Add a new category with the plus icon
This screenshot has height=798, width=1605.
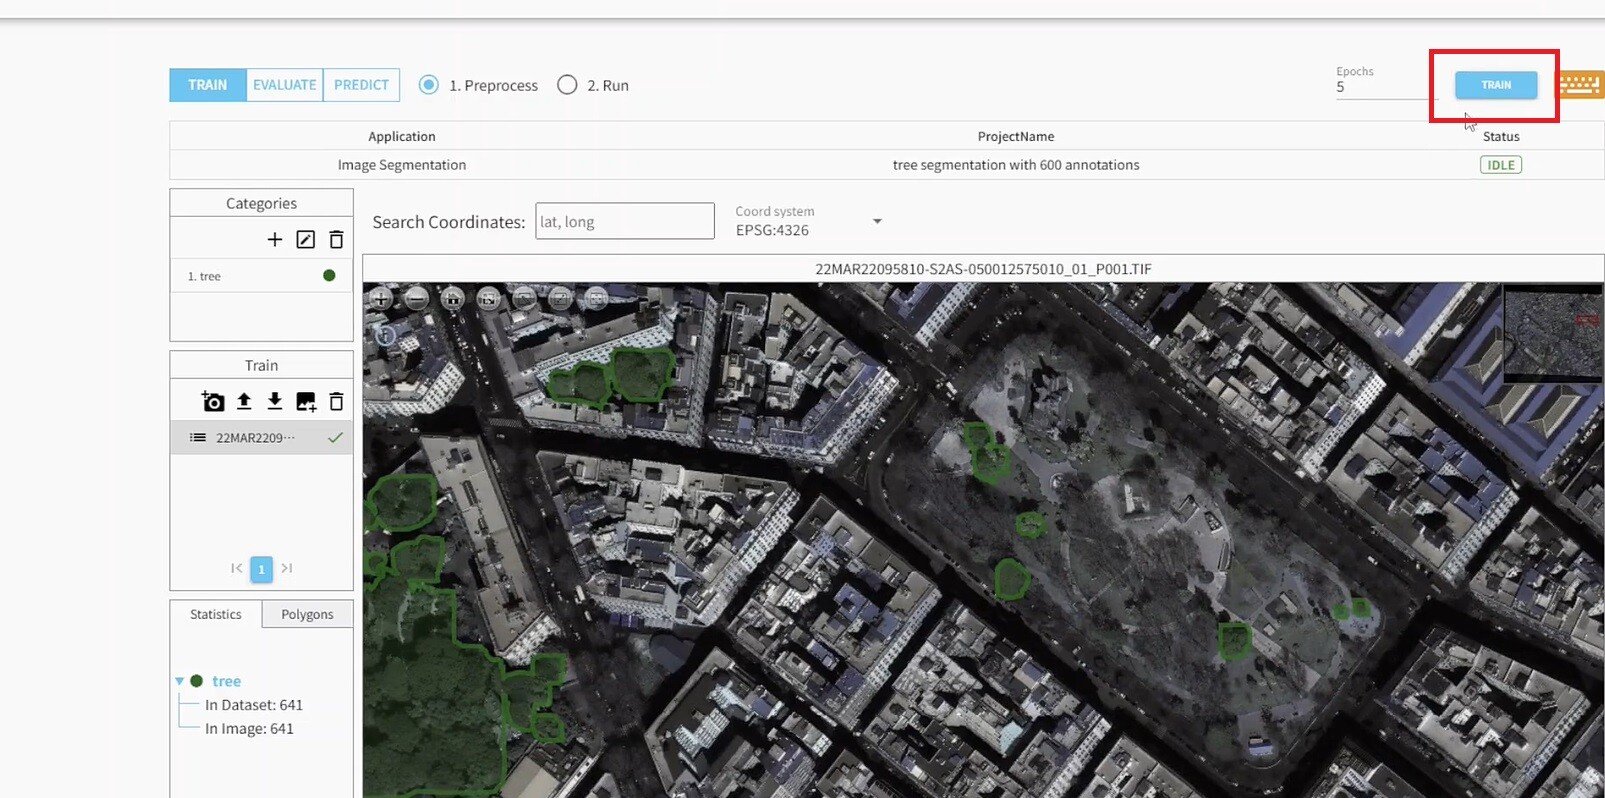click(x=275, y=239)
